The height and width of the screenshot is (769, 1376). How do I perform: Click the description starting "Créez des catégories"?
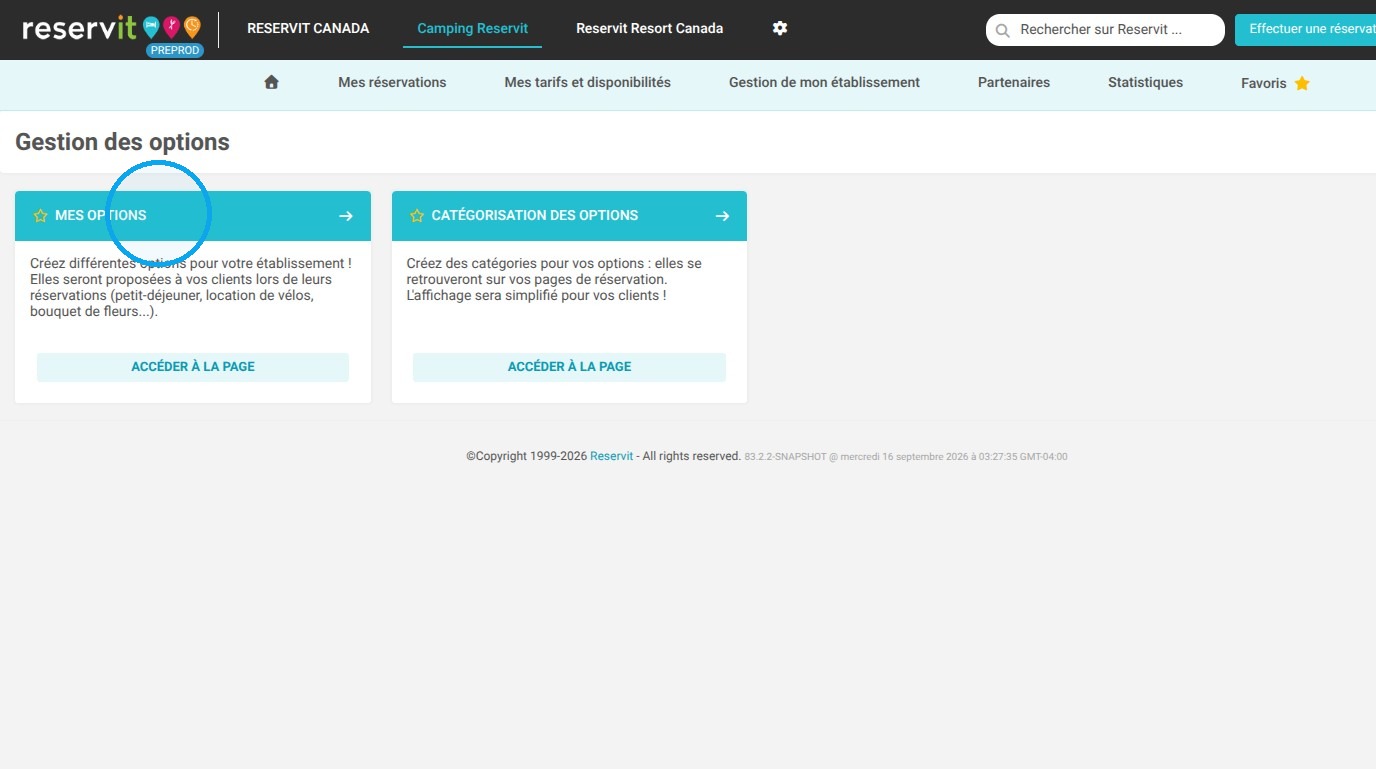click(554, 280)
